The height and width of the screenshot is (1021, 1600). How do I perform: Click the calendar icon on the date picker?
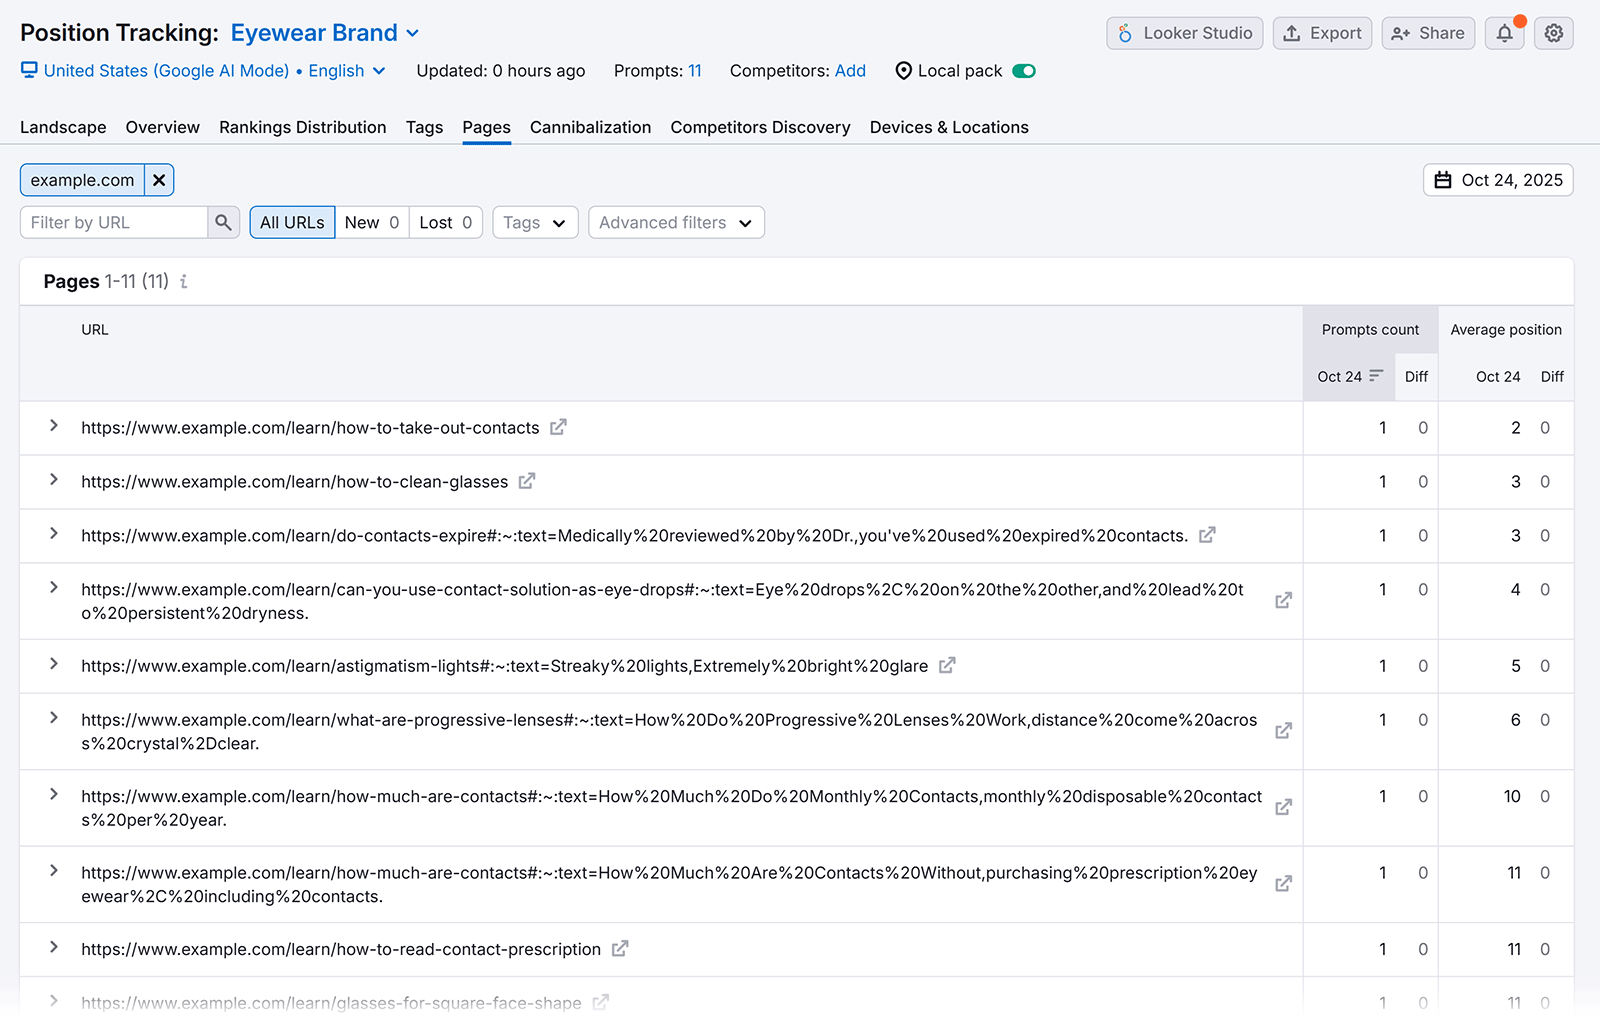[1443, 179]
